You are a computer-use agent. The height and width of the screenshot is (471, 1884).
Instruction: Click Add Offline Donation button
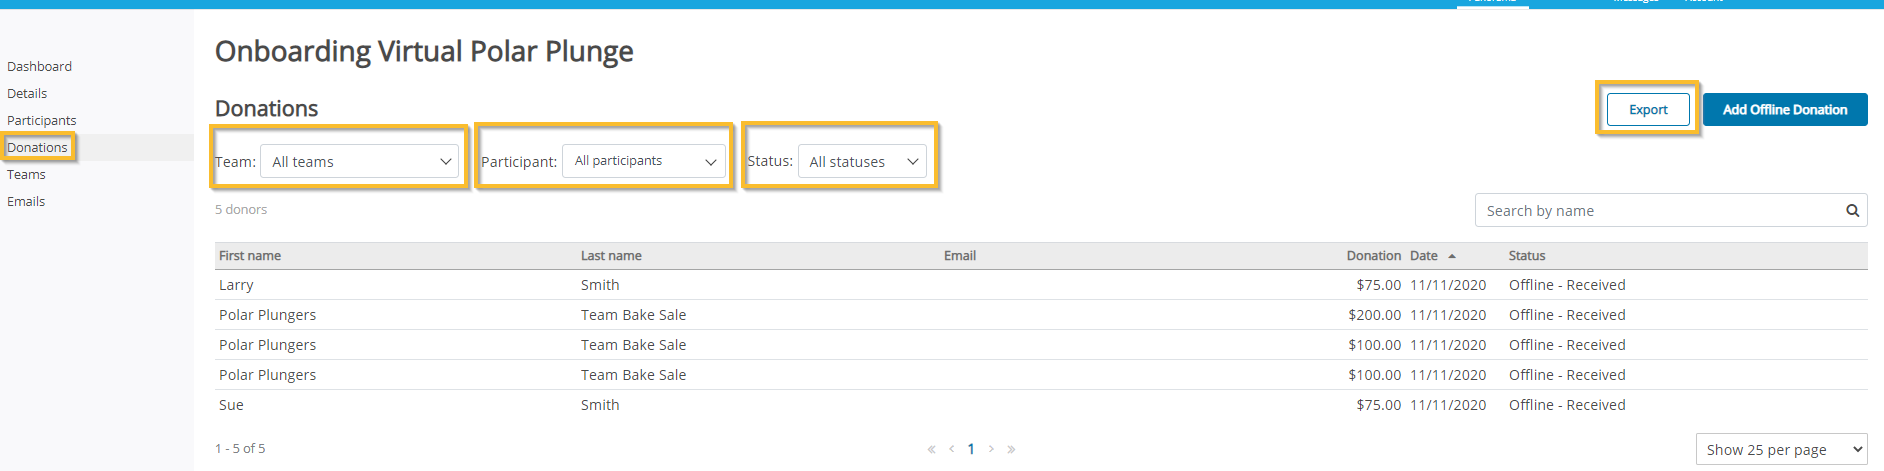coord(1785,110)
